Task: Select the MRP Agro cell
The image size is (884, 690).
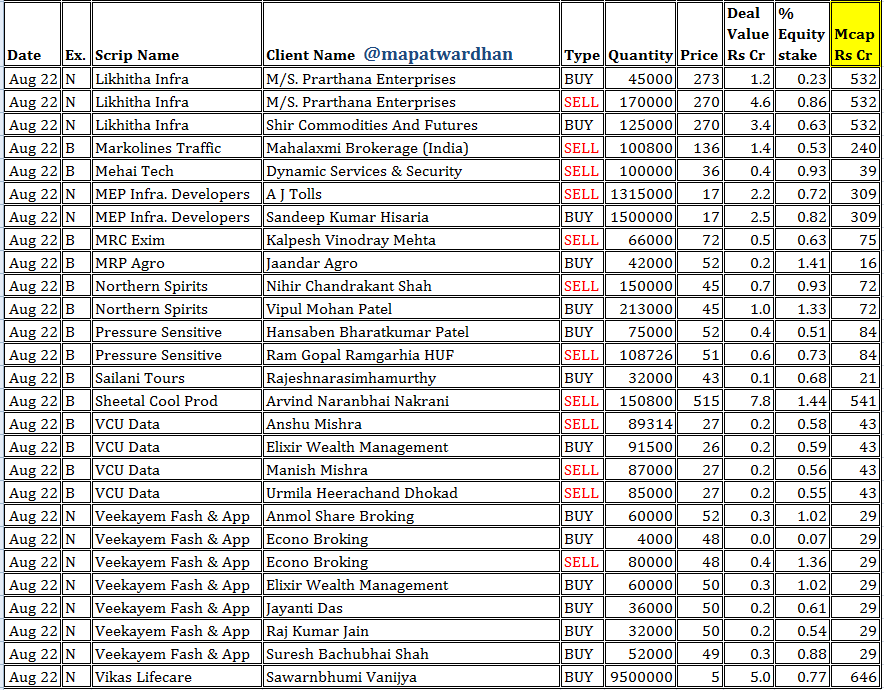Action: pos(176,263)
